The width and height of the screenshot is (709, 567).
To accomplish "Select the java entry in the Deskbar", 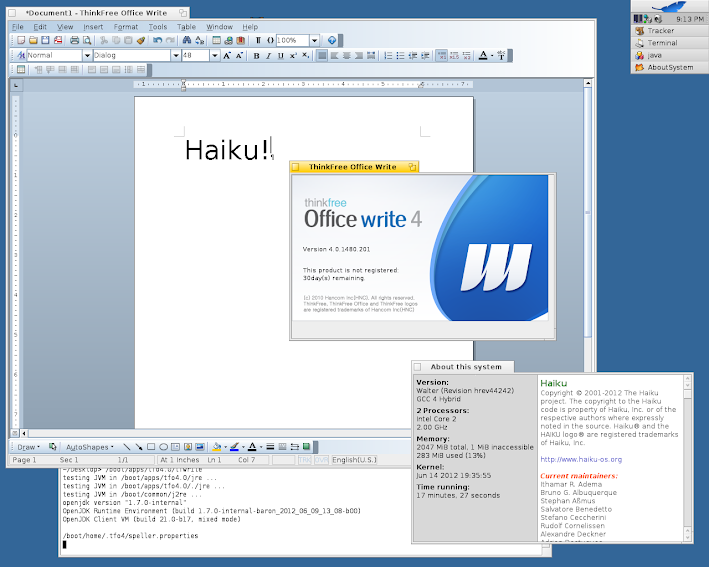I will [x=670, y=55].
